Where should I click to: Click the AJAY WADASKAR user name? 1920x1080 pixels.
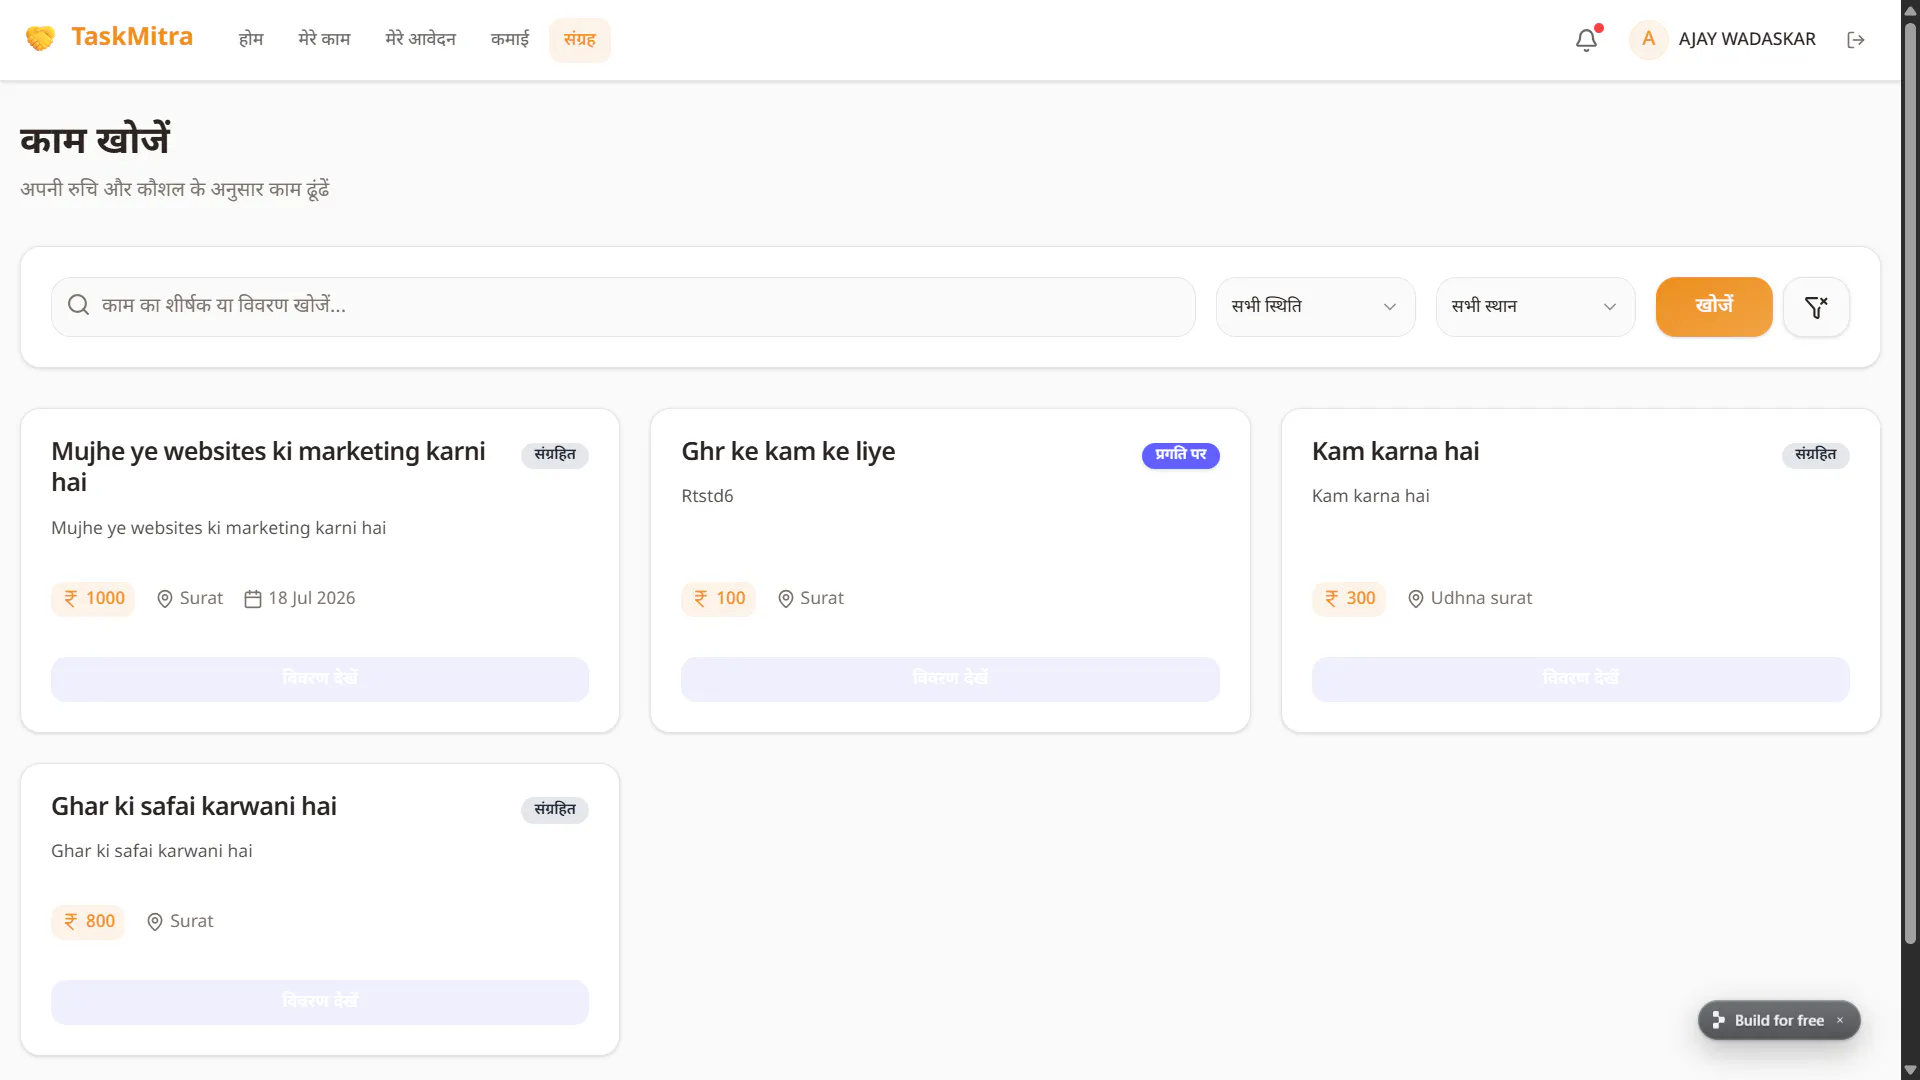1747,39
